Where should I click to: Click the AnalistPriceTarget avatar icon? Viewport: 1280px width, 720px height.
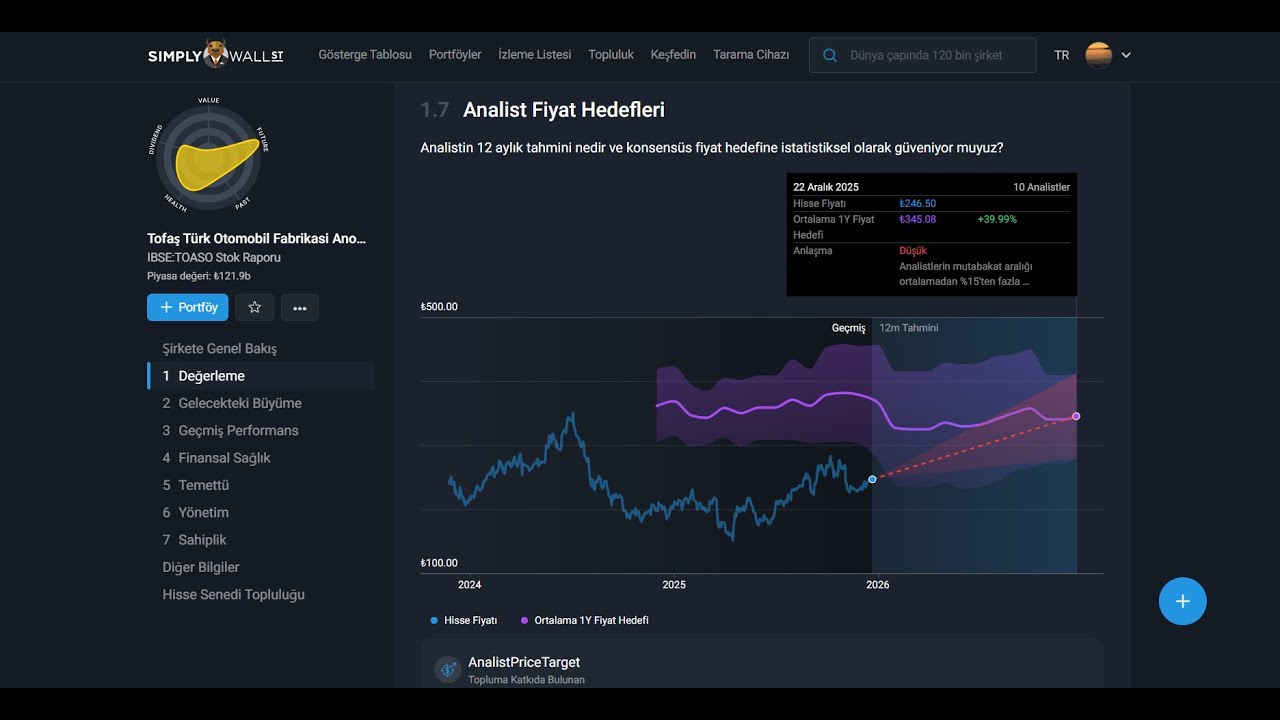448,669
